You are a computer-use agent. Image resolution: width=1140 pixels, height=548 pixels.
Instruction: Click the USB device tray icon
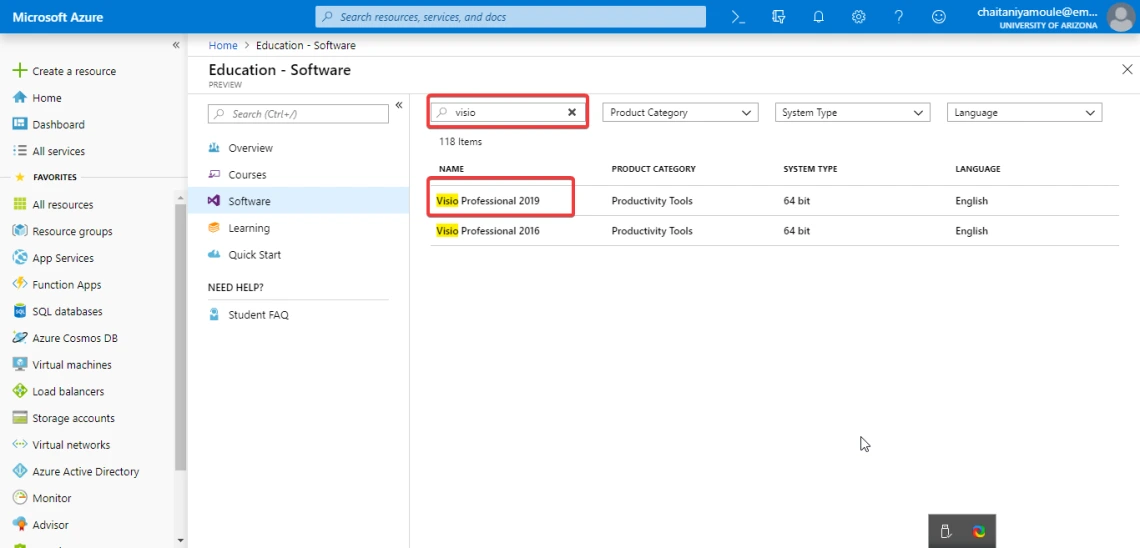(946, 531)
